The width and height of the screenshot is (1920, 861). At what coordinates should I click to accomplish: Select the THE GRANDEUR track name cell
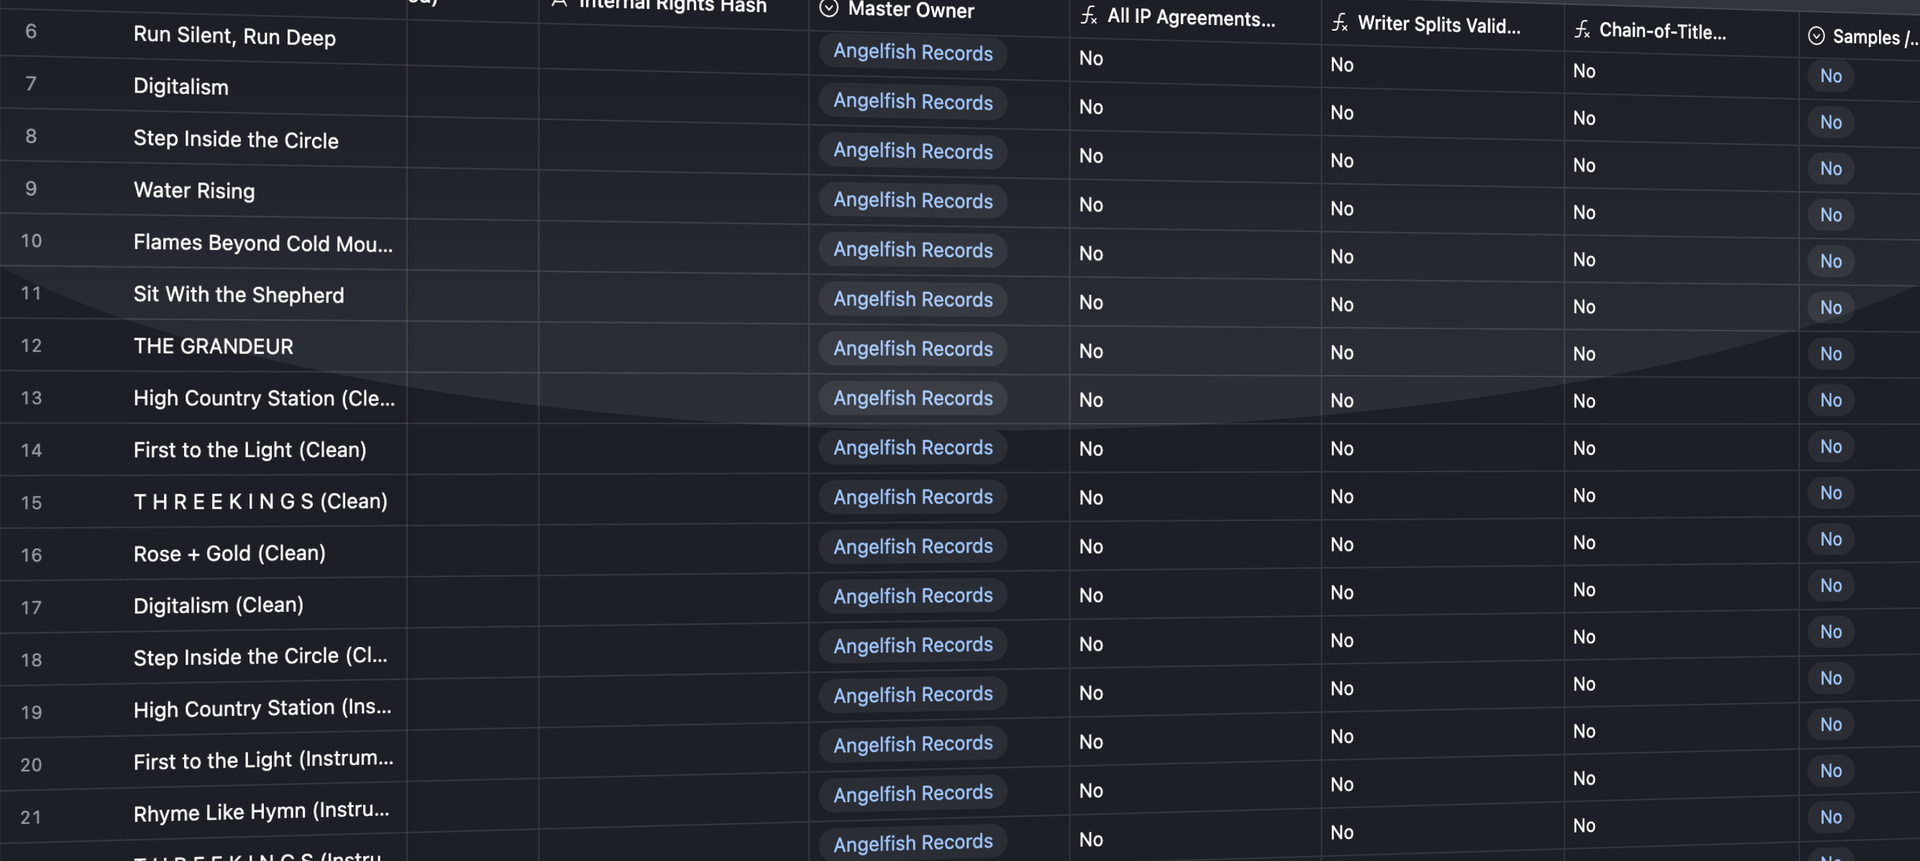click(x=213, y=346)
